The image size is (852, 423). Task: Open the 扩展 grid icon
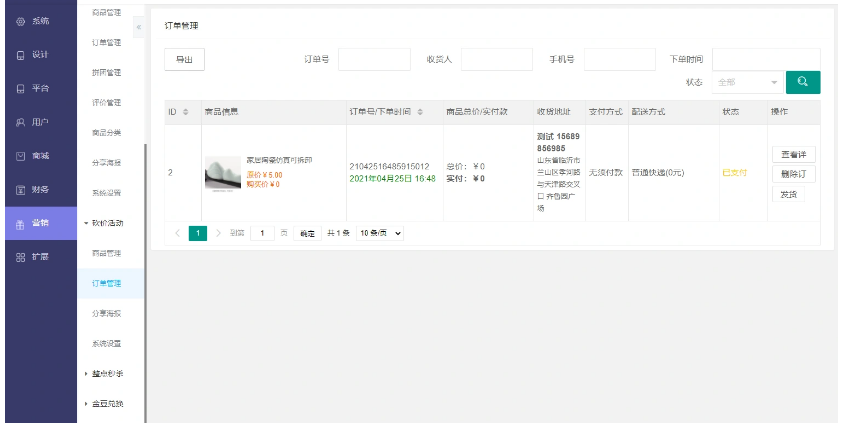point(21,257)
